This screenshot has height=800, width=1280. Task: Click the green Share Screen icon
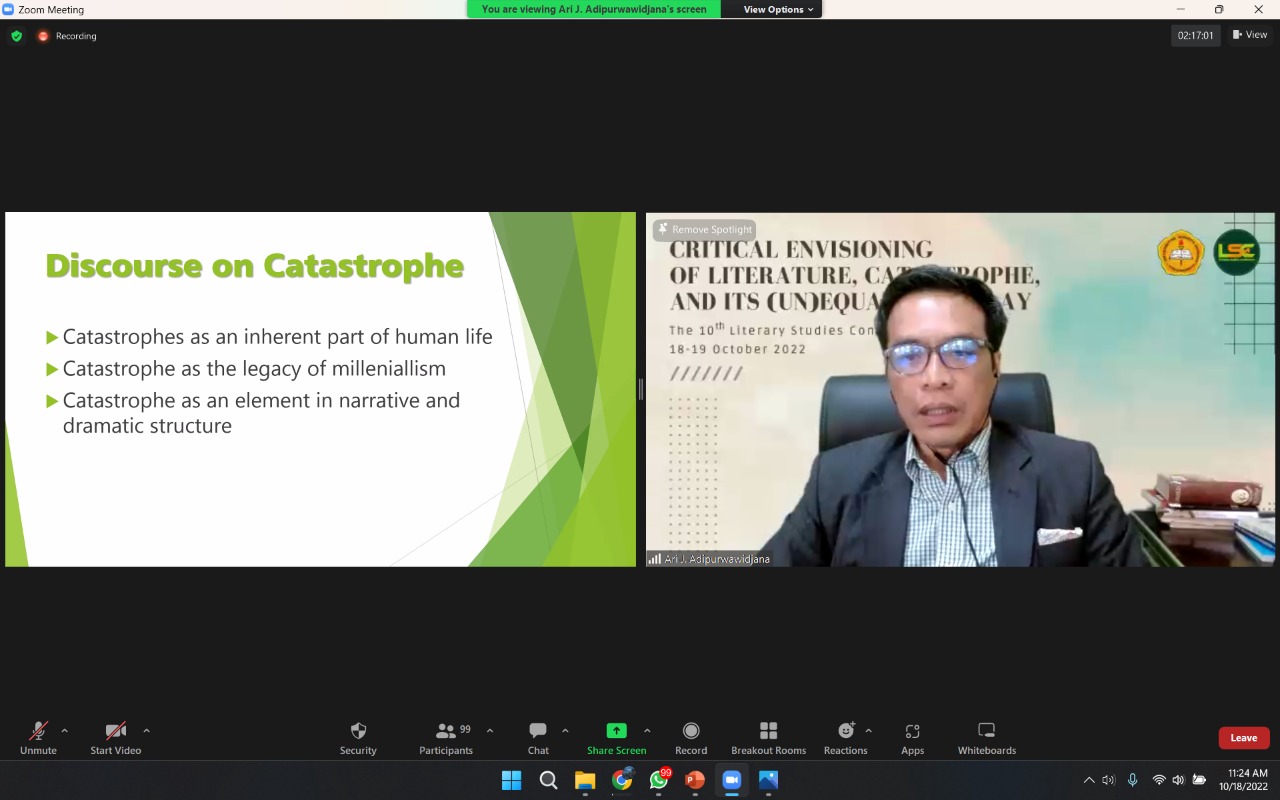(x=616, y=731)
